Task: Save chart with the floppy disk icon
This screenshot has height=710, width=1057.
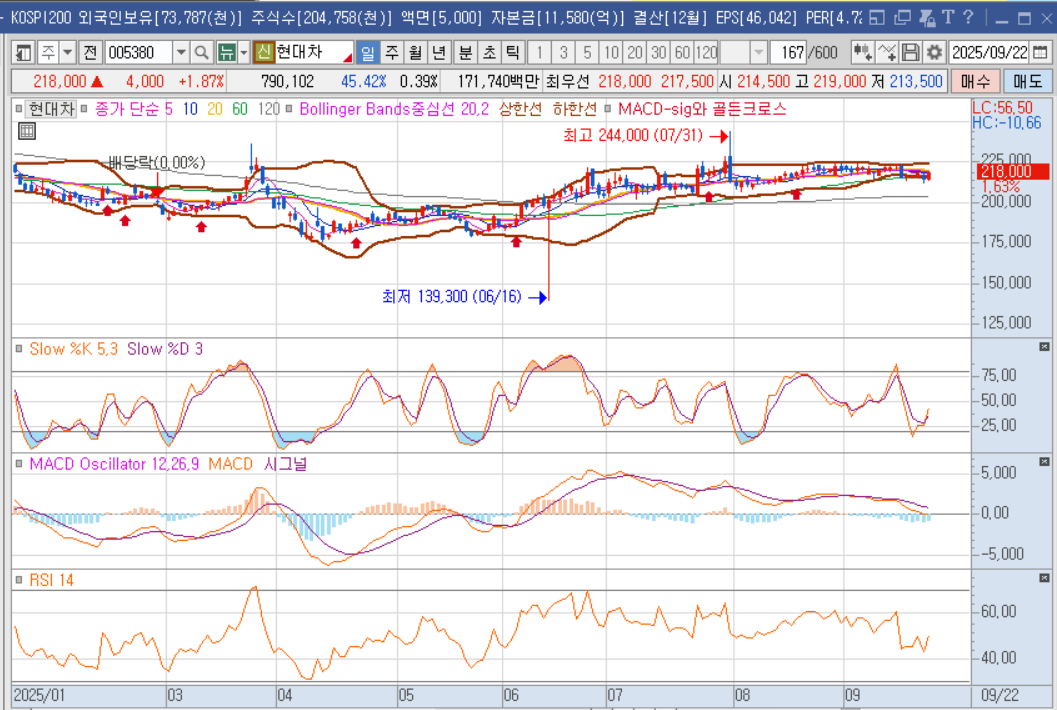Action: coord(911,52)
